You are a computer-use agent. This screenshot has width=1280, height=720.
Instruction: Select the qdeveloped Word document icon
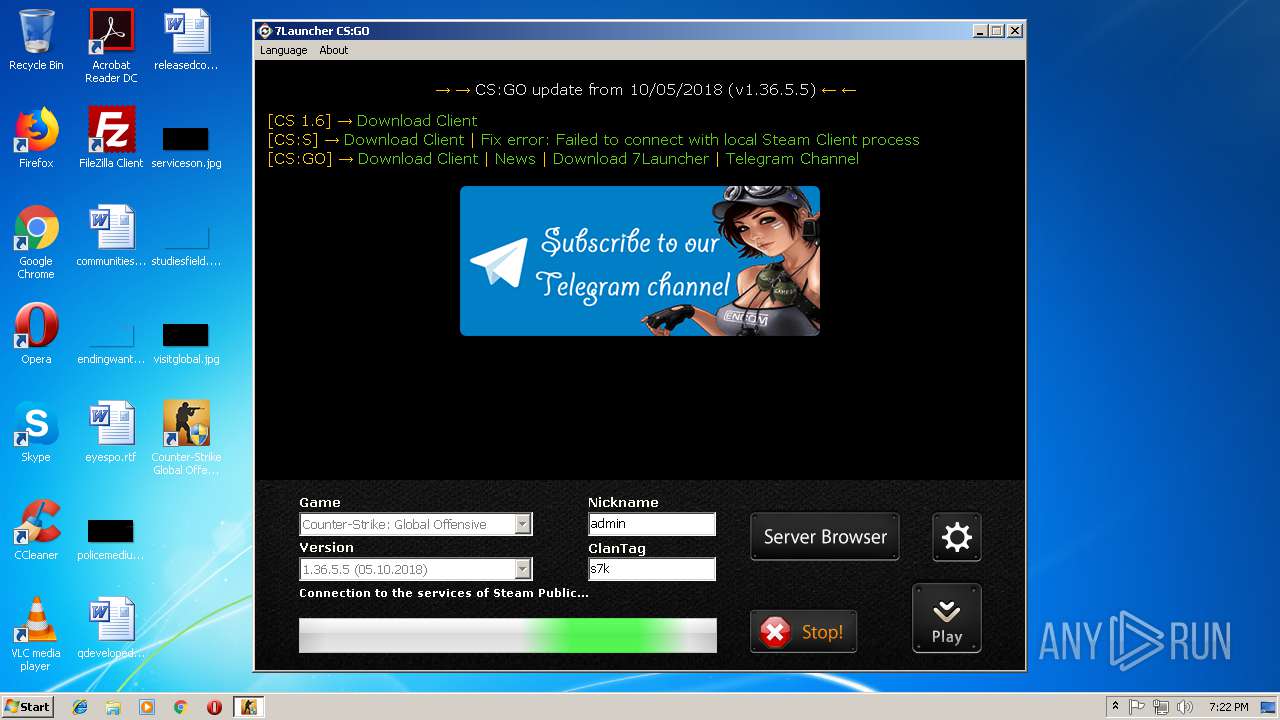pyautogui.click(x=111, y=628)
